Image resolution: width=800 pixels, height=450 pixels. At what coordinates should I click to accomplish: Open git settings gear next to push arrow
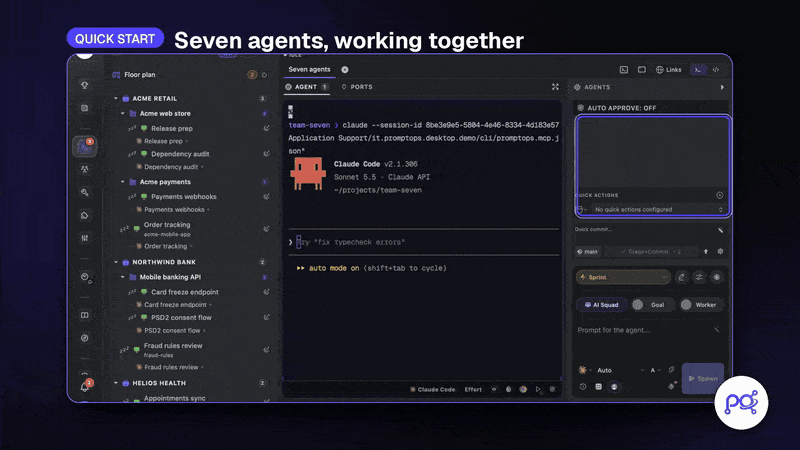click(720, 251)
